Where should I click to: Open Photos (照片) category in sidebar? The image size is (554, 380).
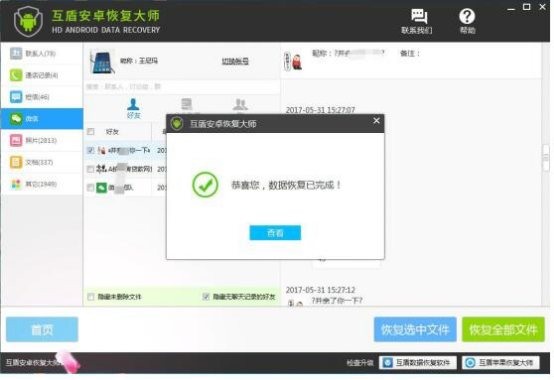(42, 141)
